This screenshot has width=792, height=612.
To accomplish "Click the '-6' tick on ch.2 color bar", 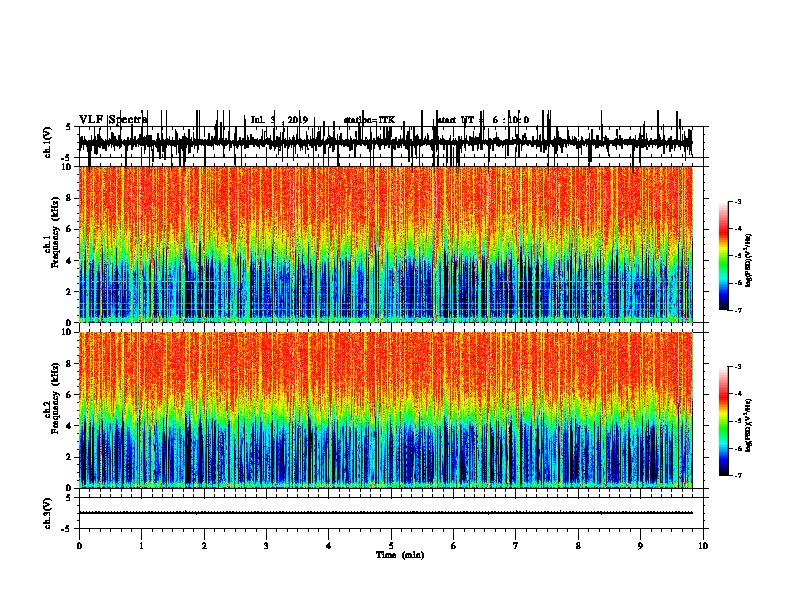I will [x=737, y=448].
